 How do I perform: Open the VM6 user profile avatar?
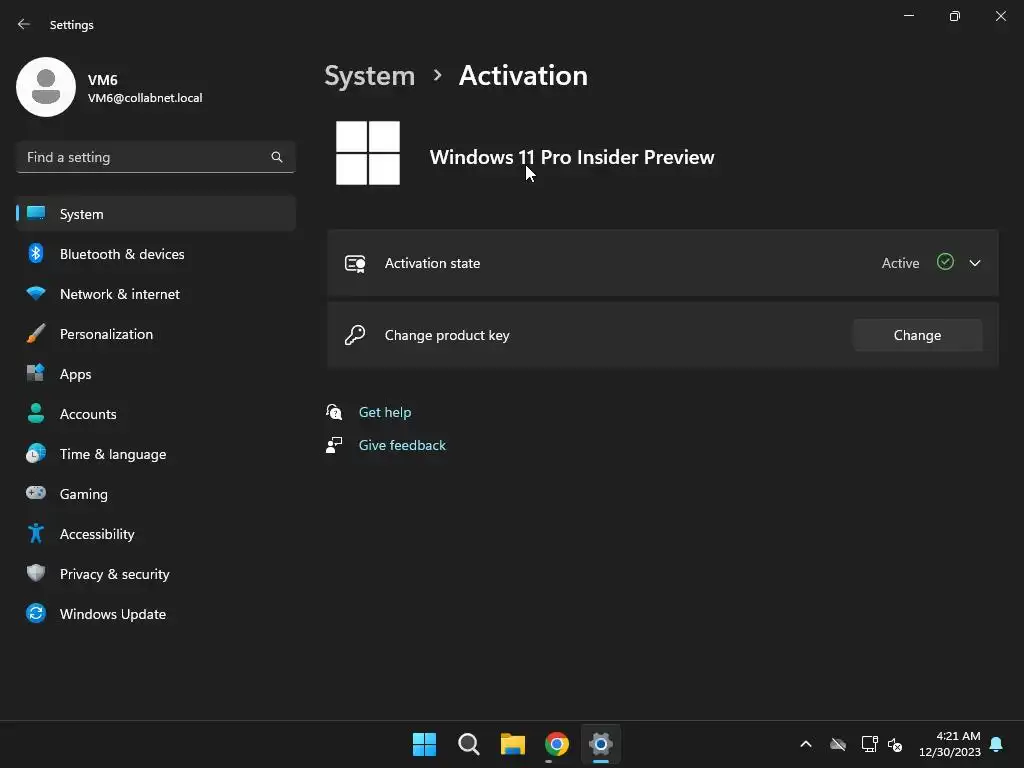pos(46,87)
